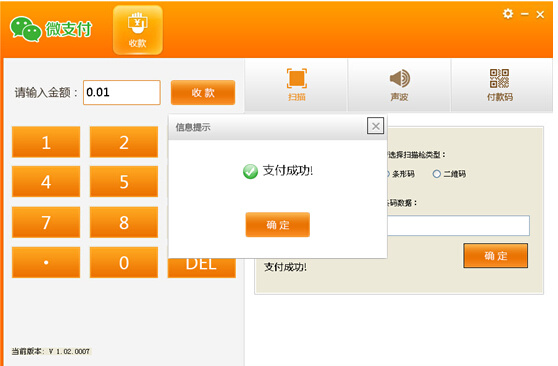The width and height of the screenshot is (558, 366).
Task: Switch to the 声波 sound wave mode
Action: point(399,85)
